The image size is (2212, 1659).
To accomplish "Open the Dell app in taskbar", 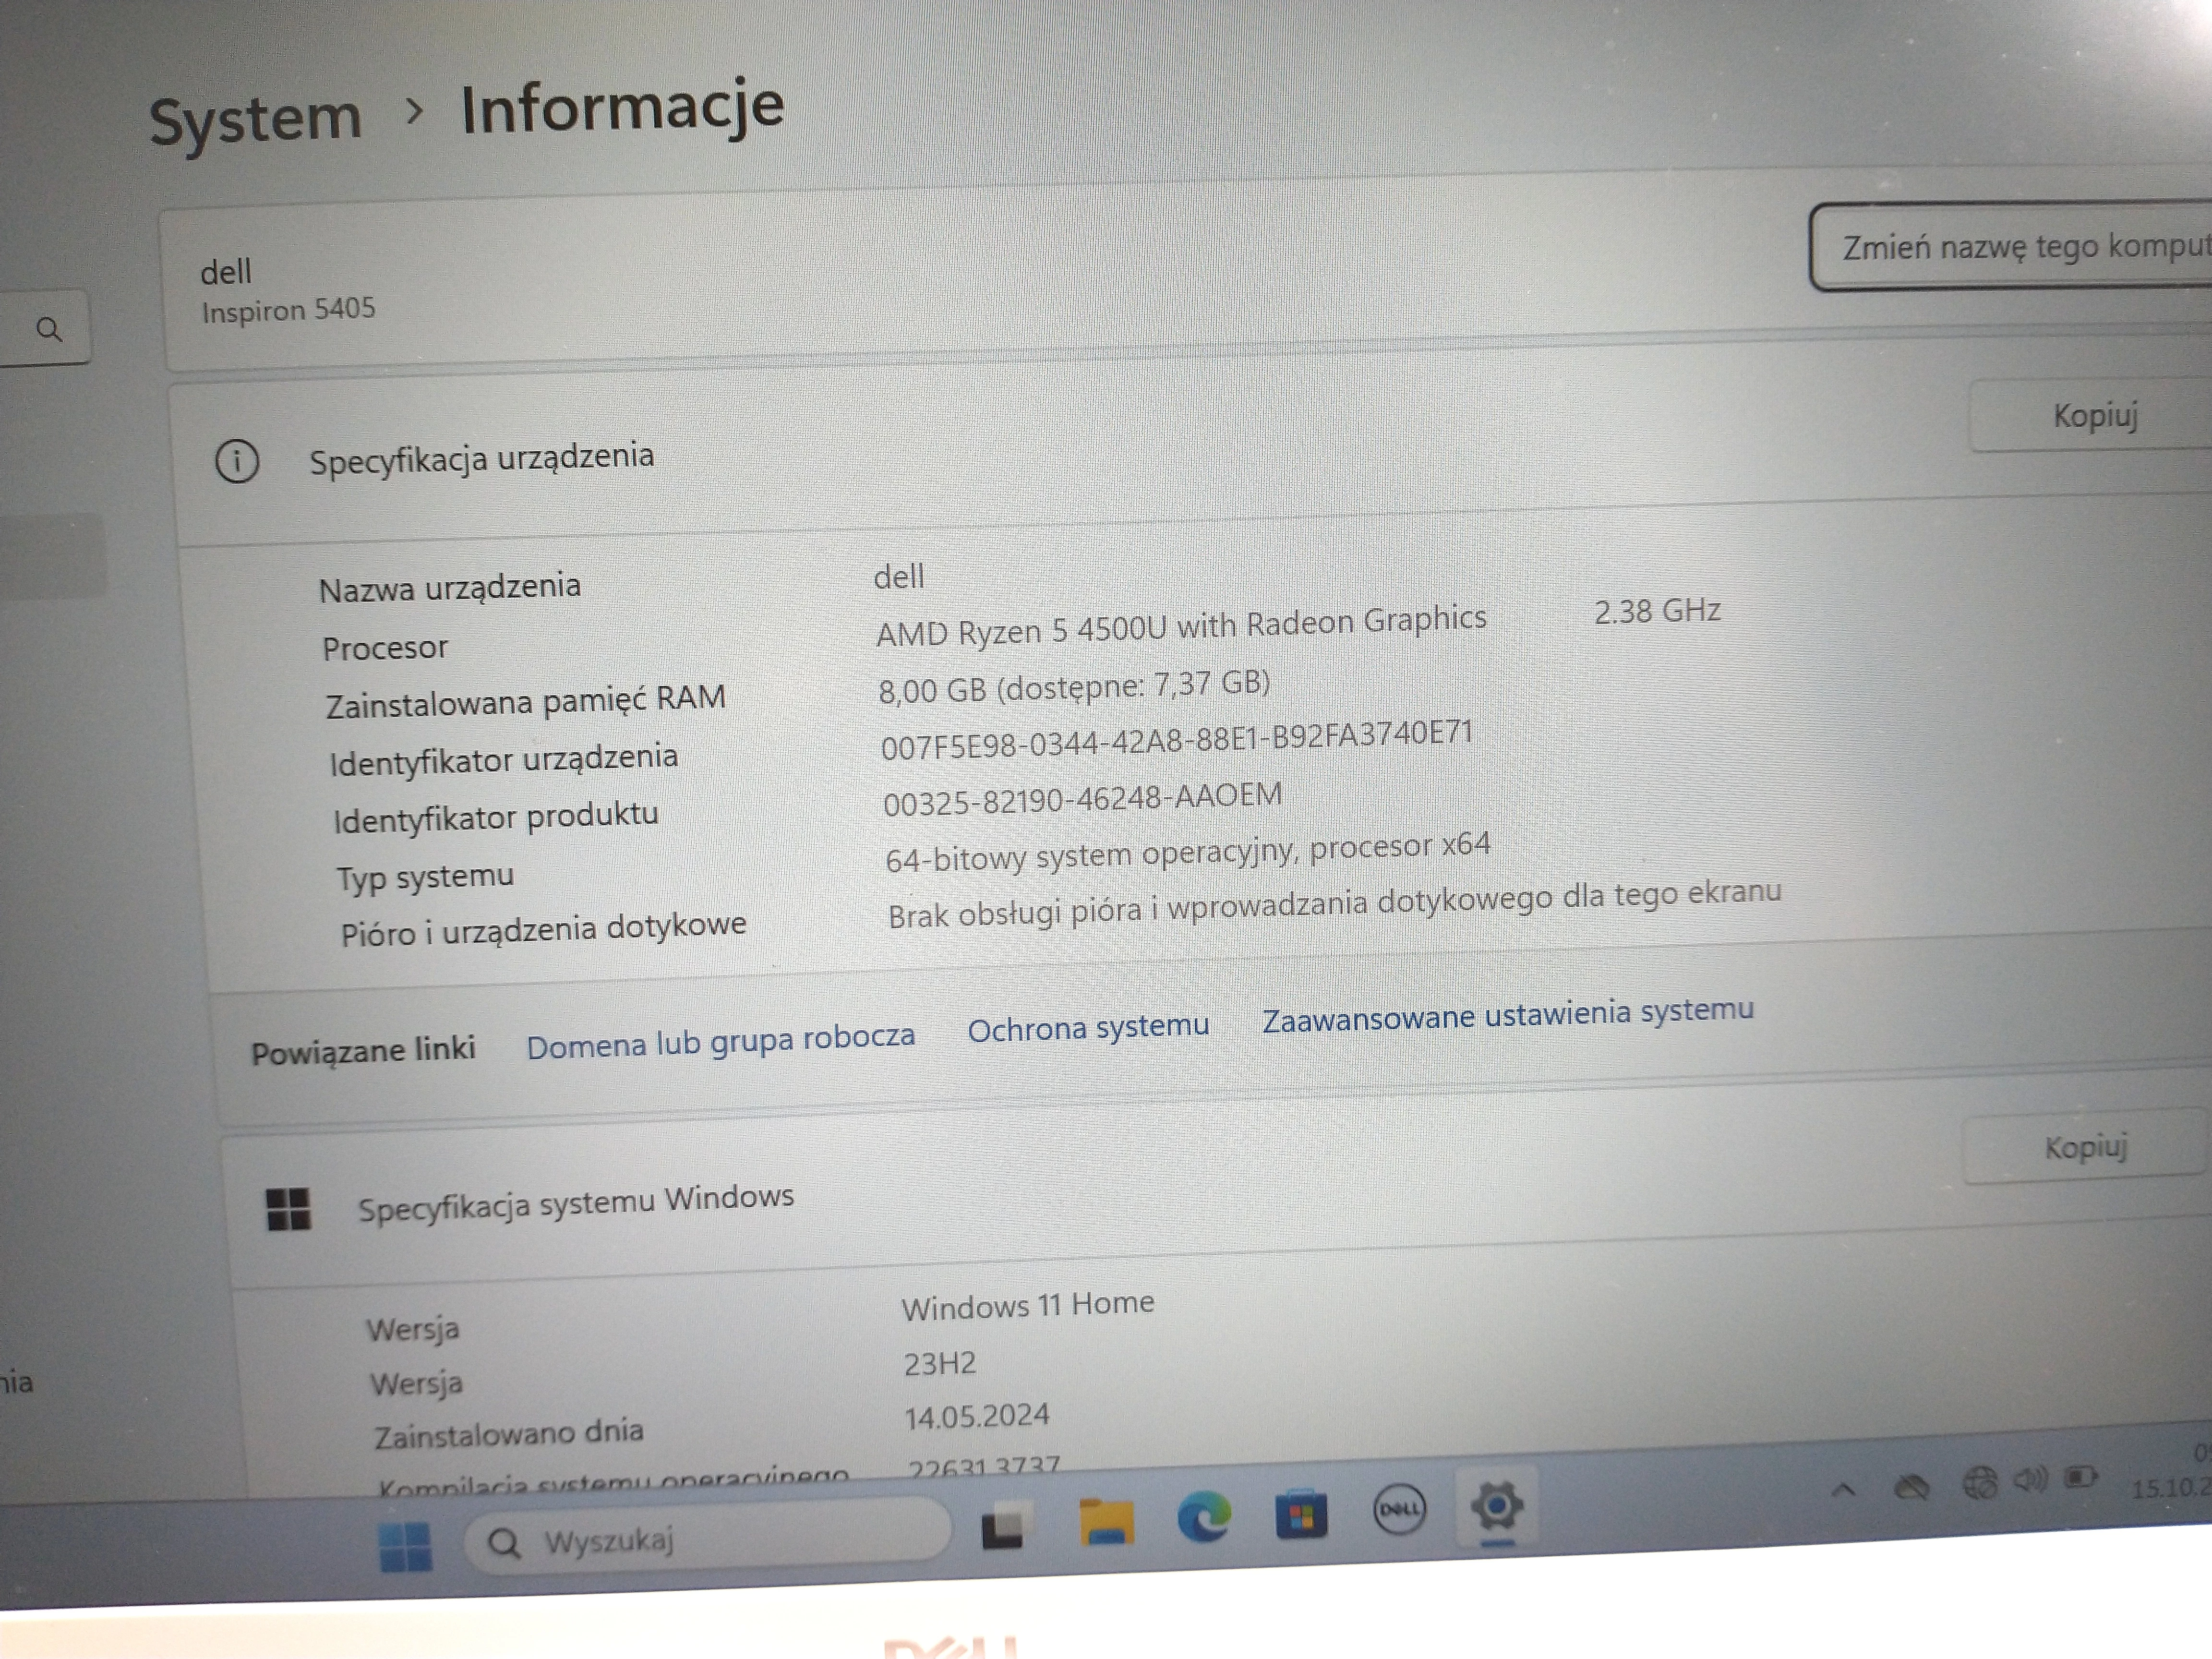I will (x=1399, y=1510).
